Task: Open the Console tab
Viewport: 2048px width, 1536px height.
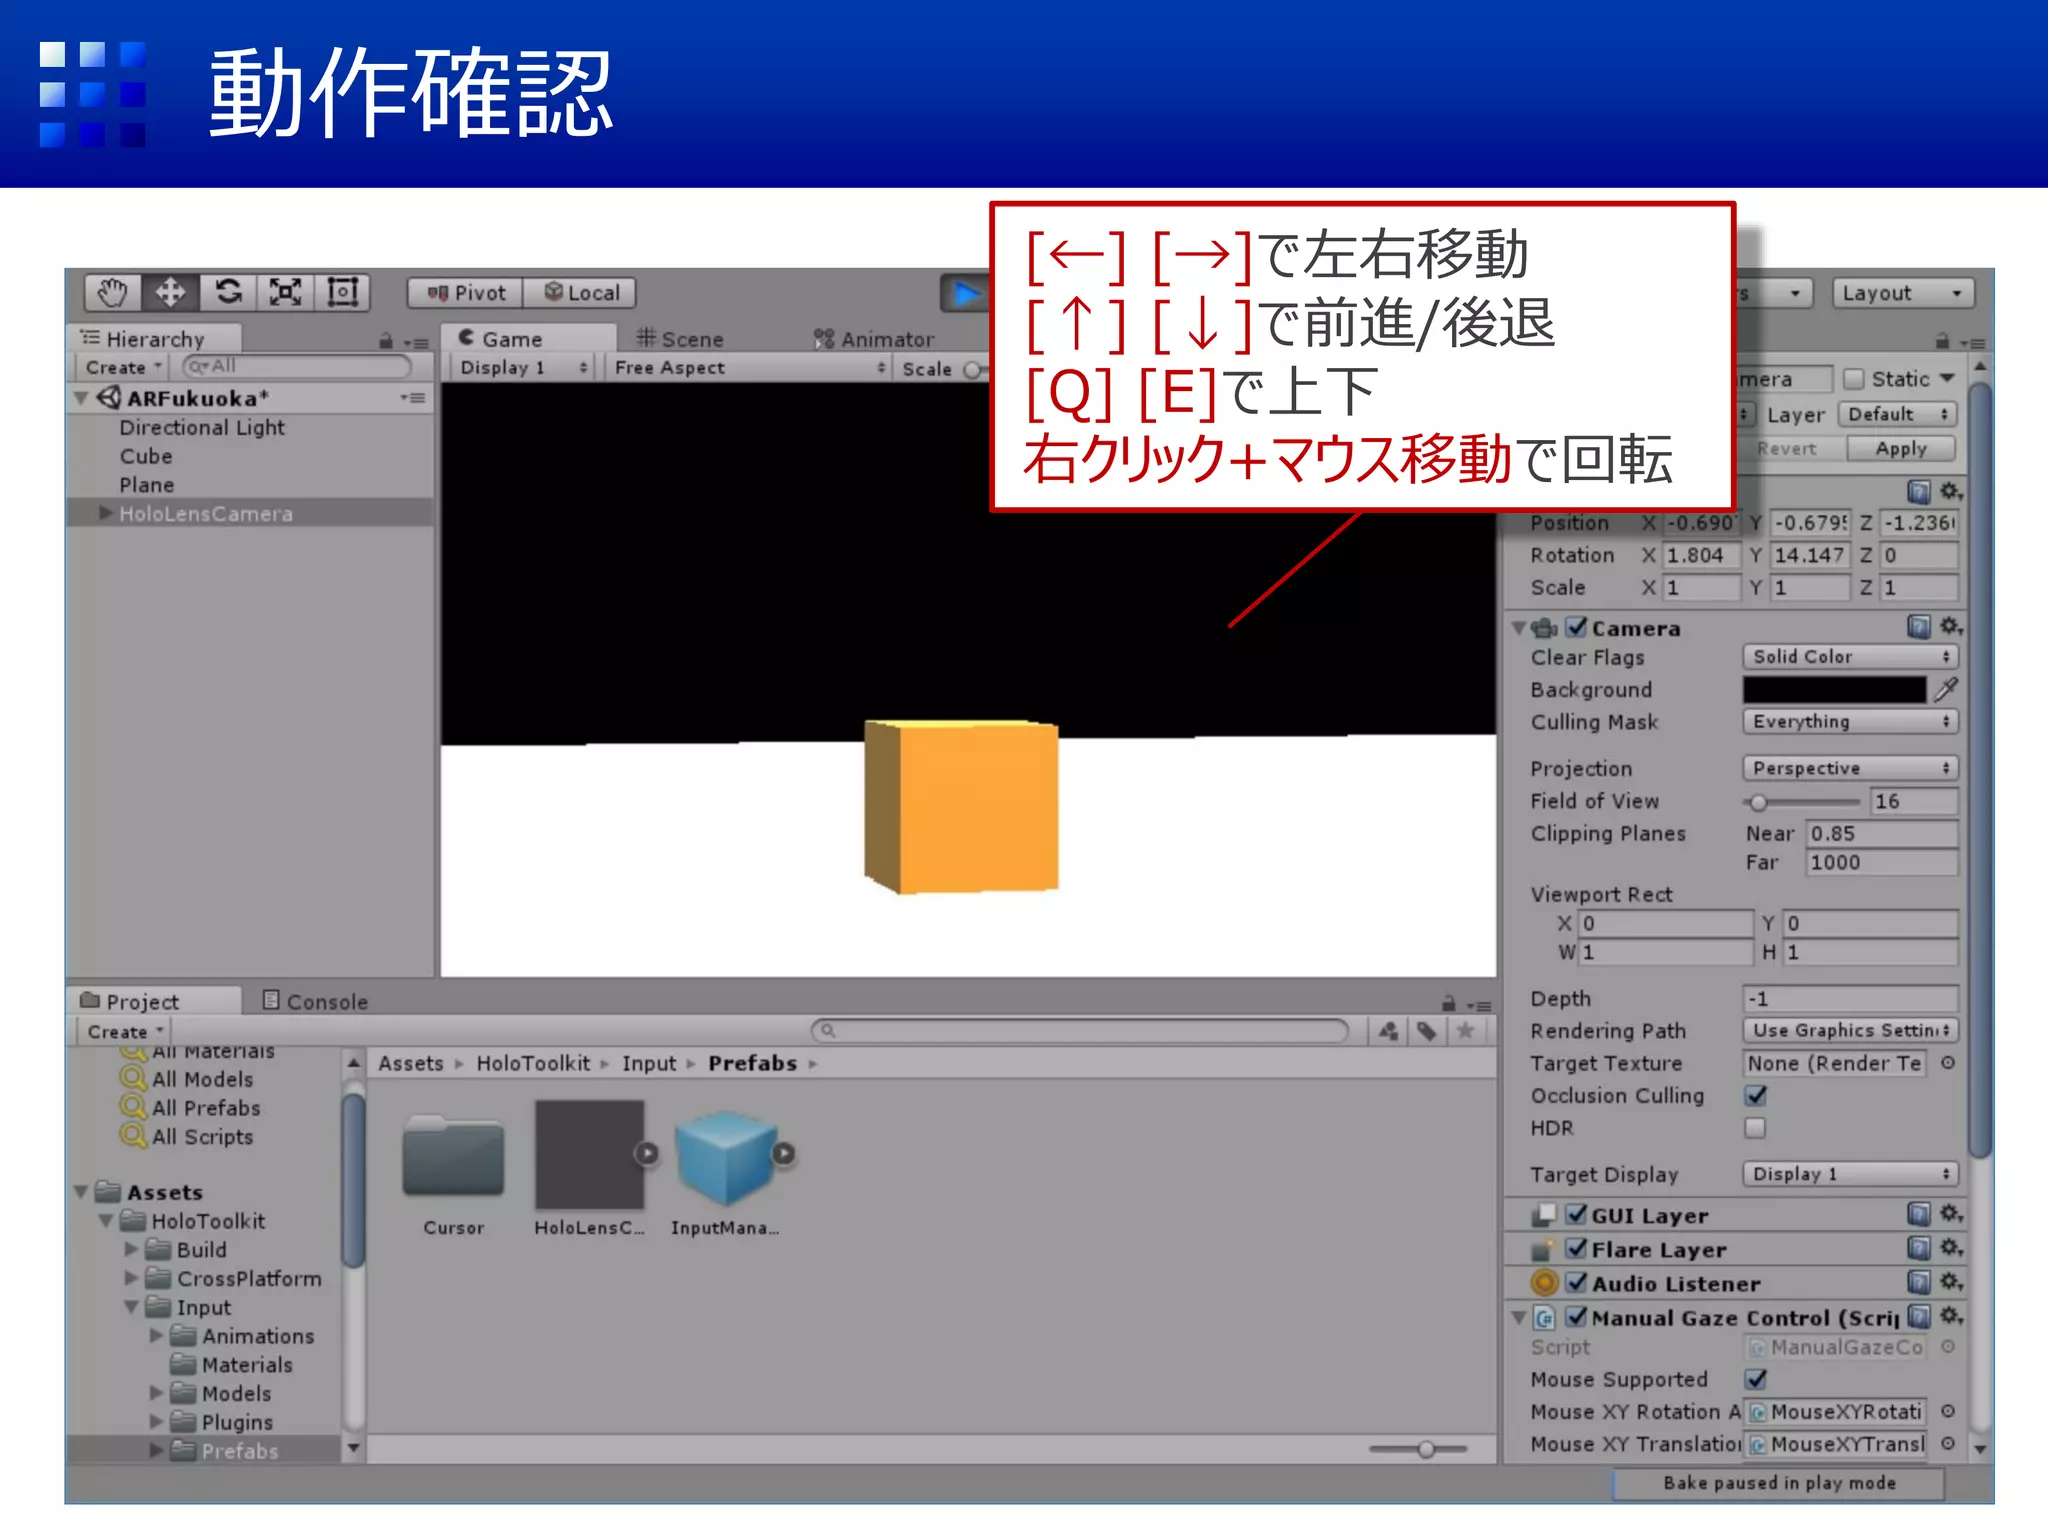Action: pyautogui.click(x=315, y=1001)
